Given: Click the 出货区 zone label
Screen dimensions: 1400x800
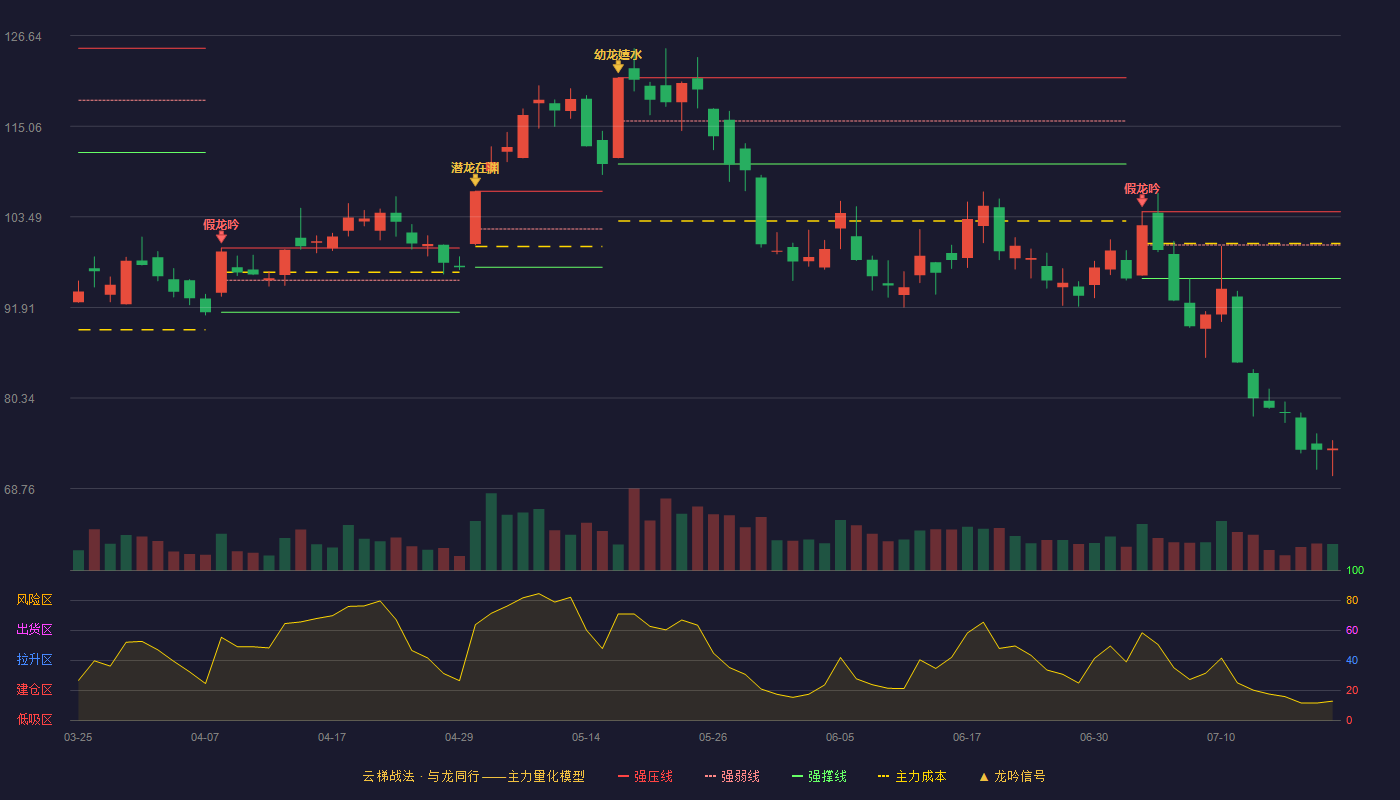Looking at the screenshot, I should point(34,630).
